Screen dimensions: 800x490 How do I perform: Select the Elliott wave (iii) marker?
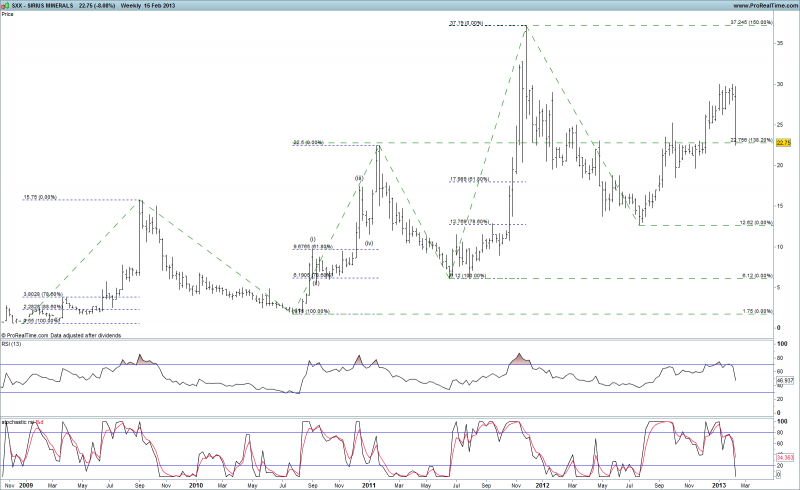pos(358,179)
